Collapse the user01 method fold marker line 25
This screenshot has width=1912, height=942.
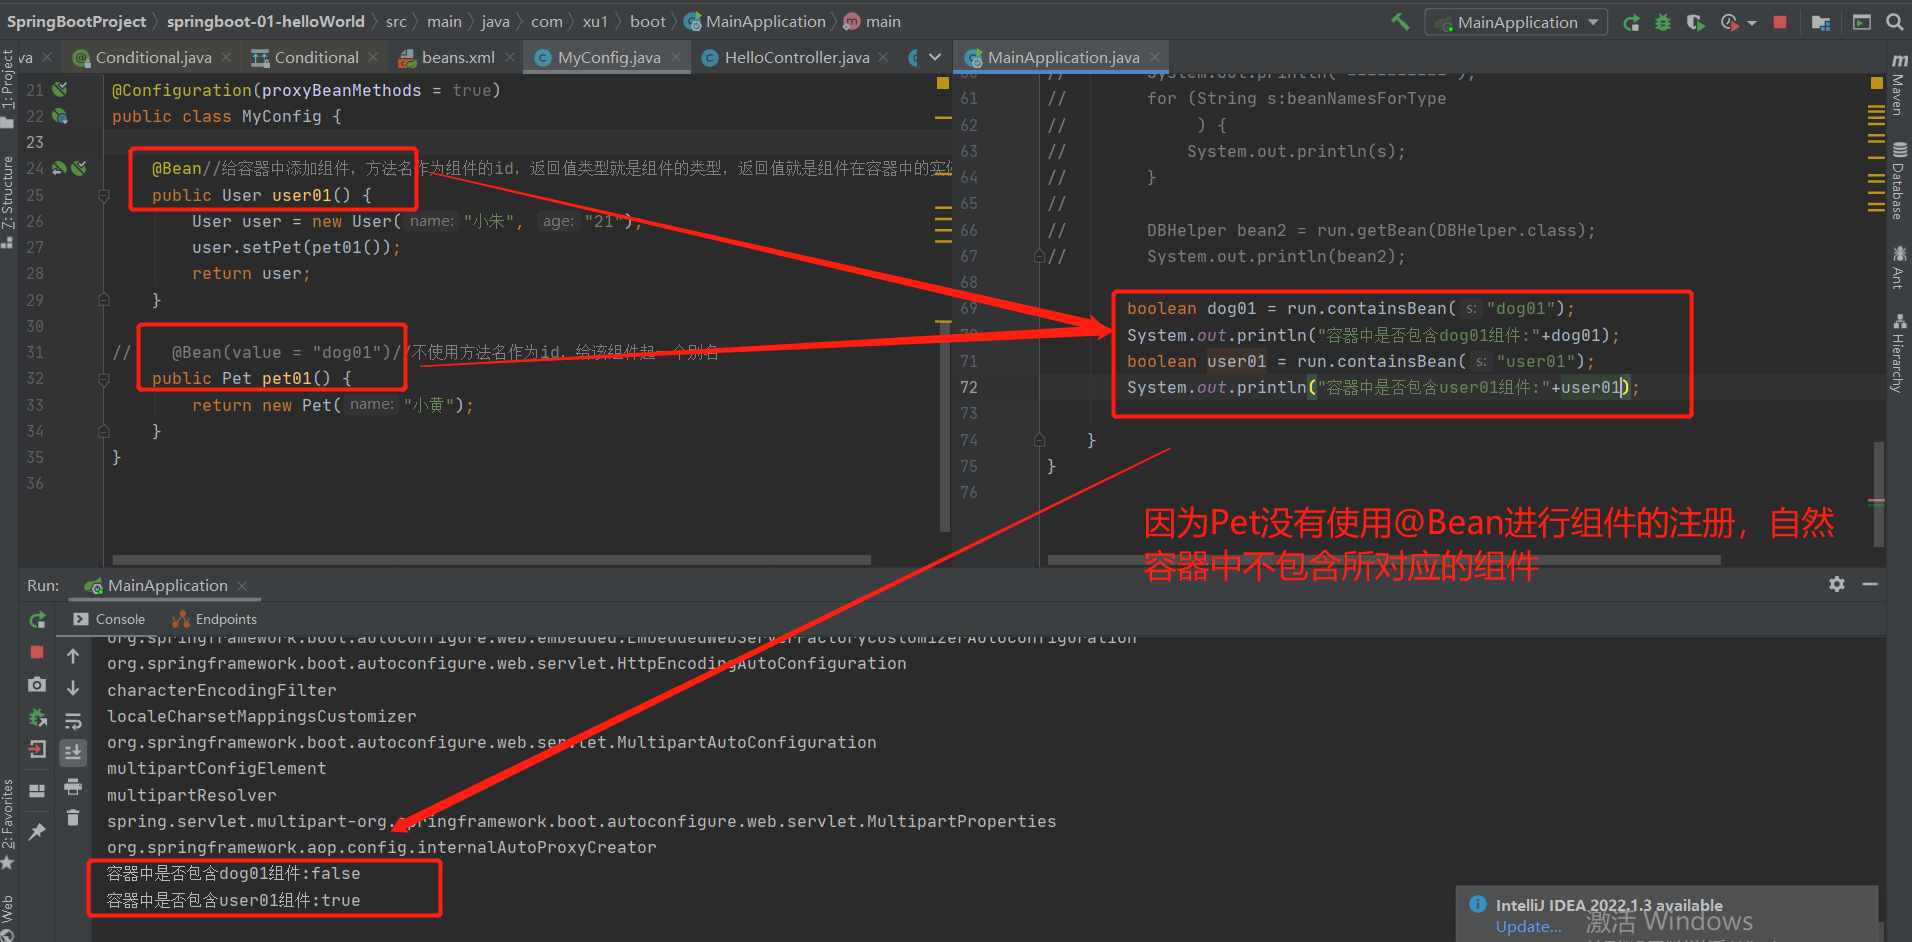pyautogui.click(x=104, y=196)
